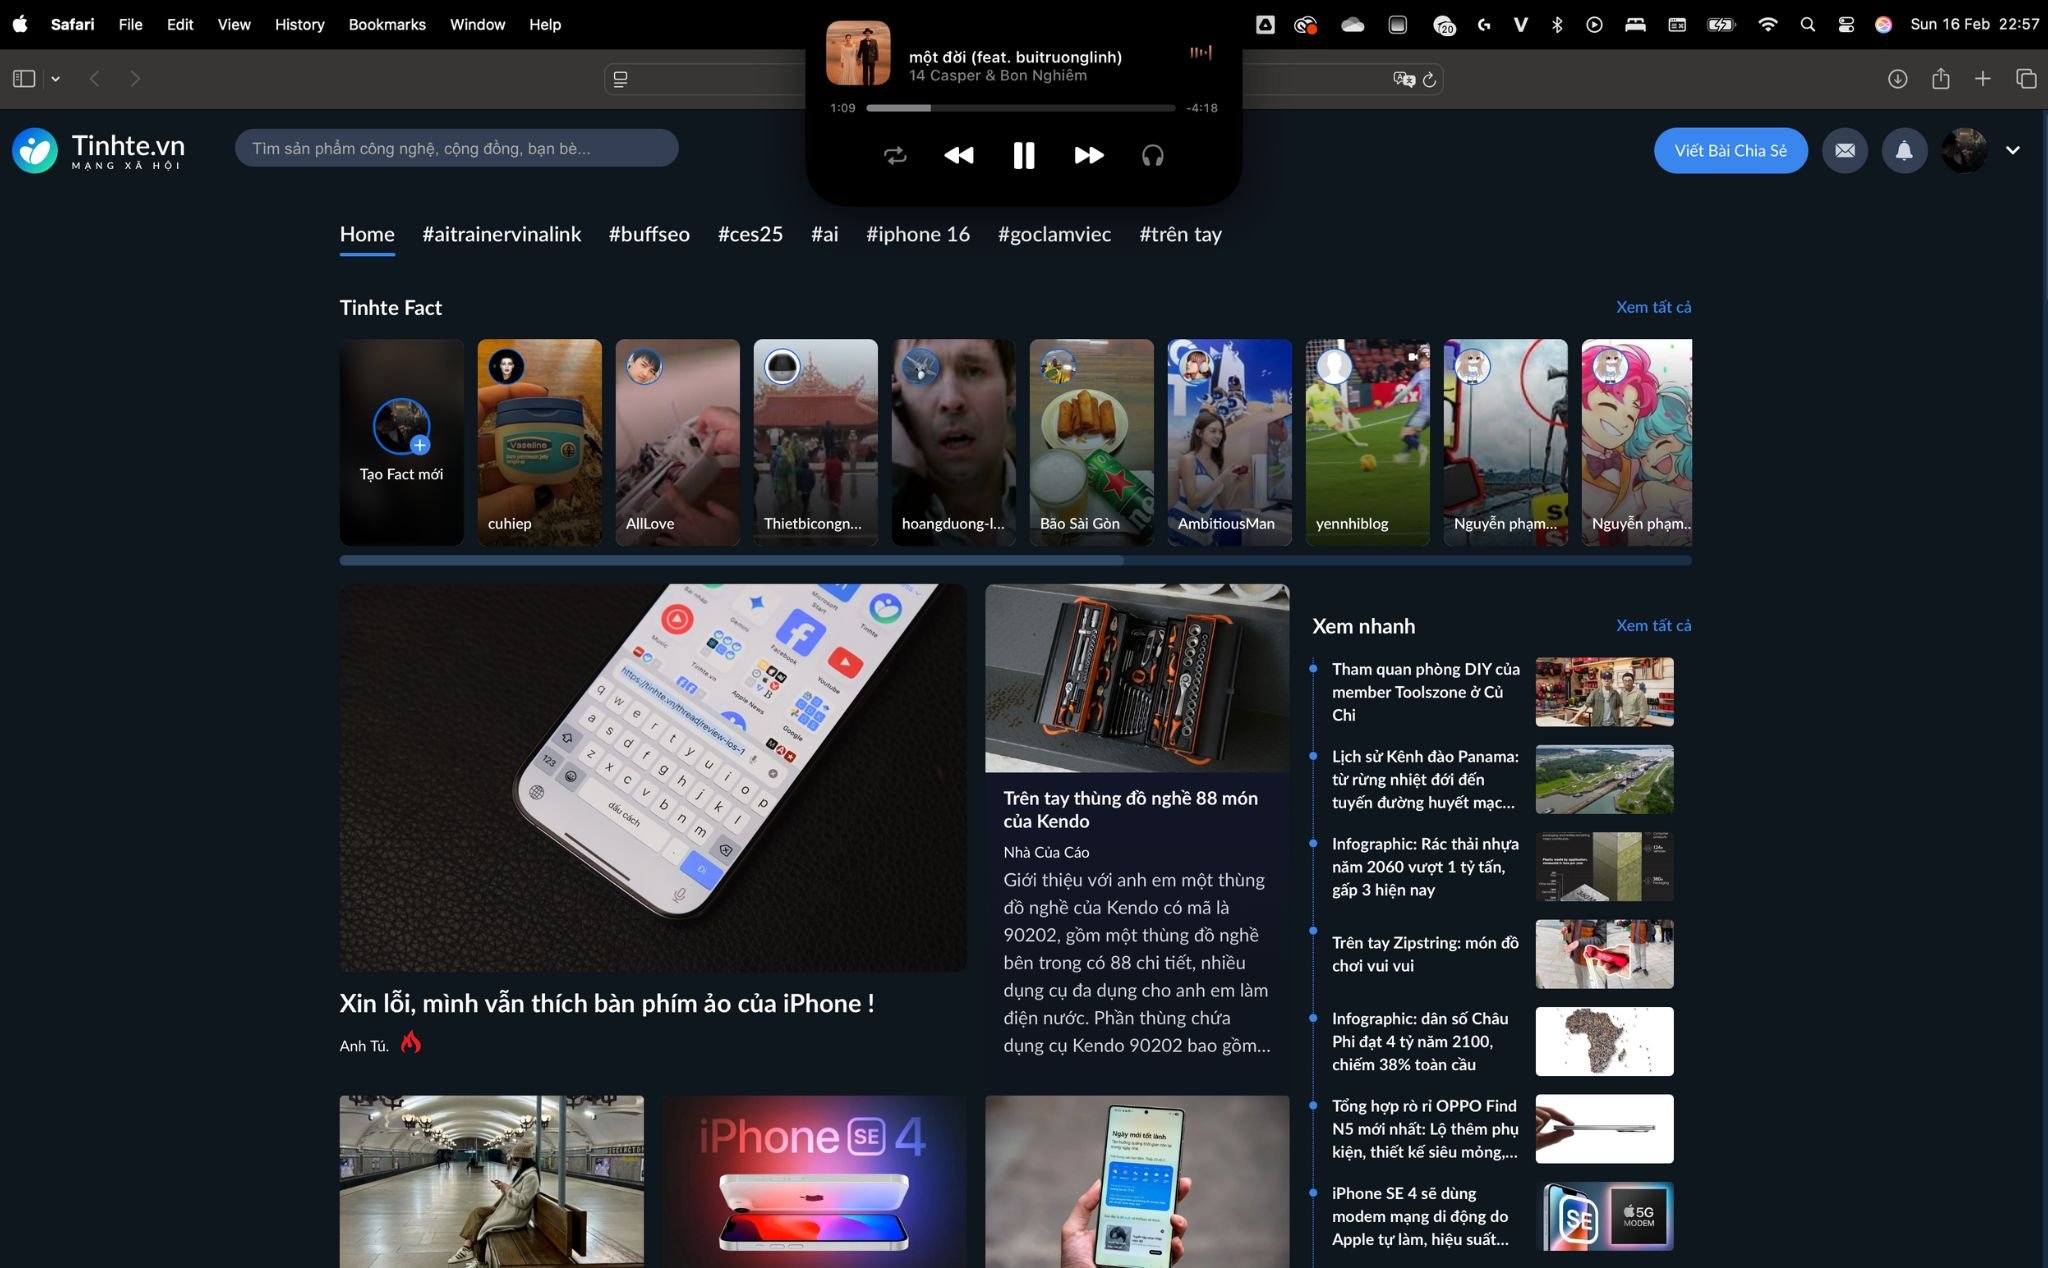
Task: Show the tab overview icon
Action: point(2026,78)
